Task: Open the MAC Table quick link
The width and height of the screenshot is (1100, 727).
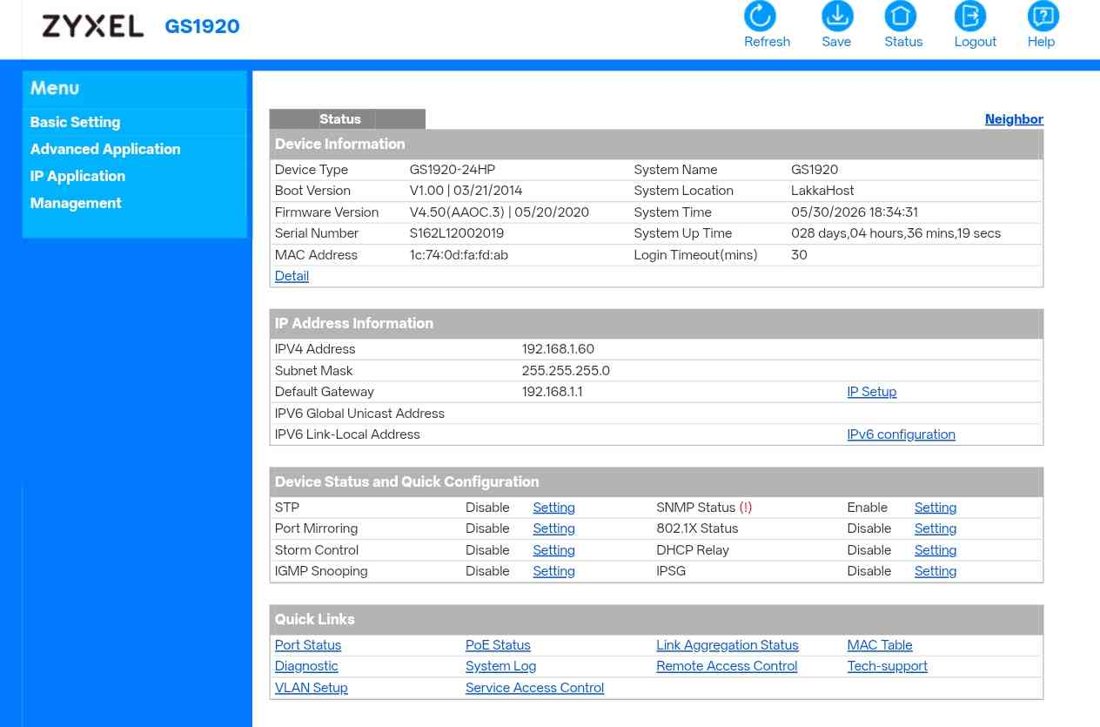Action: pyautogui.click(x=880, y=645)
